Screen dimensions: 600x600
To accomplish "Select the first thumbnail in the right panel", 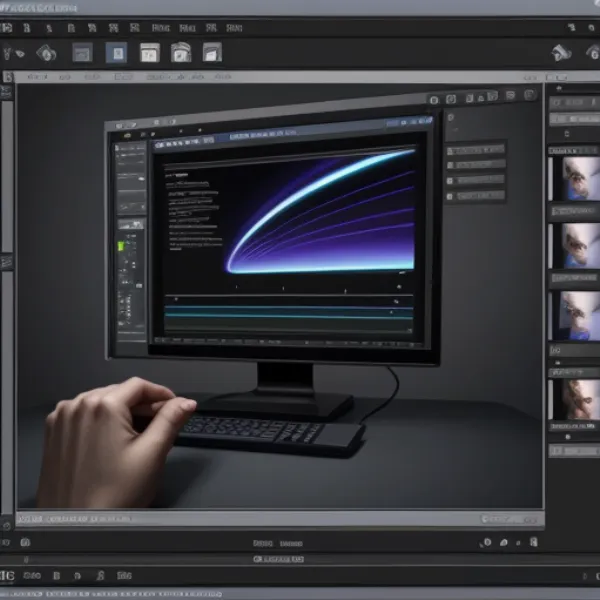I will pos(581,179).
